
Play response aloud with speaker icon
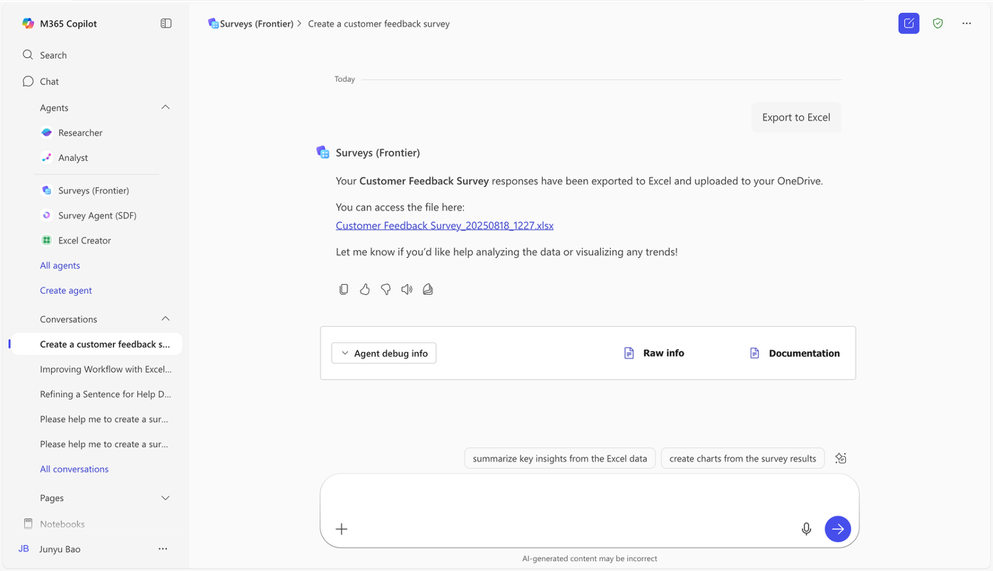pos(407,289)
